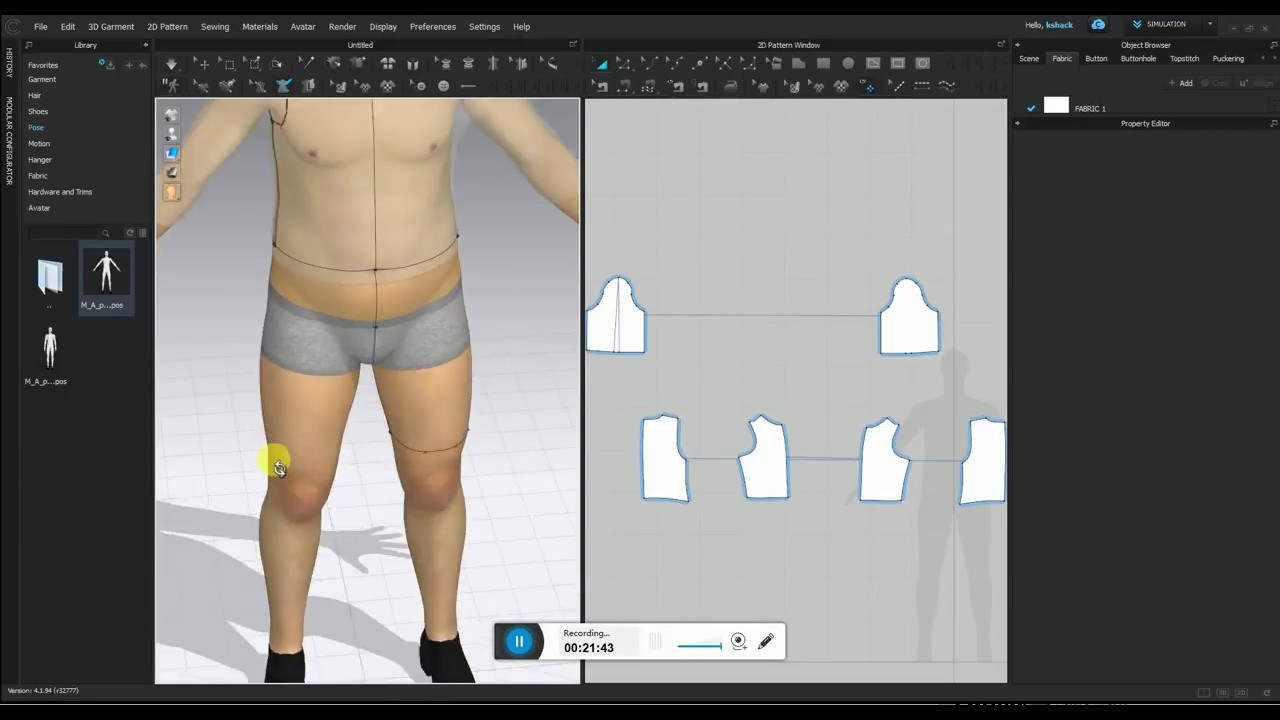Click the Simulate down-arrow icon in 3D toolbar
This screenshot has width=1280, height=720.
tap(171, 64)
